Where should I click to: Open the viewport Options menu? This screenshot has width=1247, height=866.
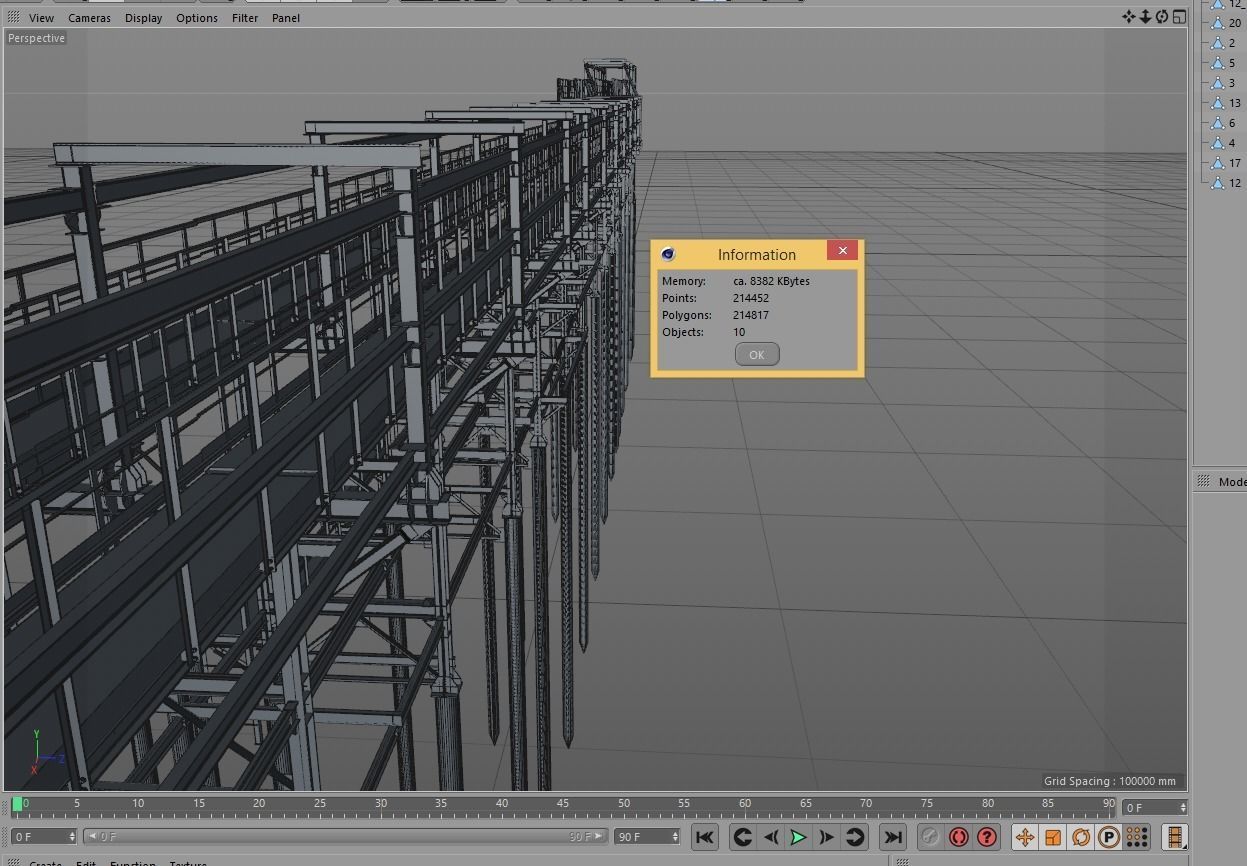pyautogui.click(x=196, y=18)
